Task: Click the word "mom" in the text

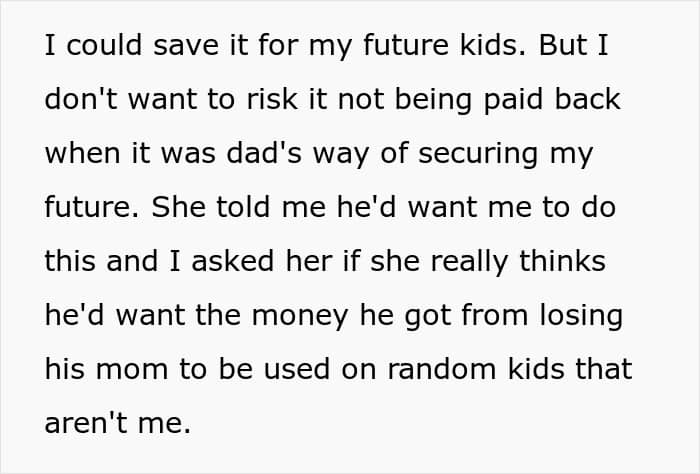Action: coord(132,369)
